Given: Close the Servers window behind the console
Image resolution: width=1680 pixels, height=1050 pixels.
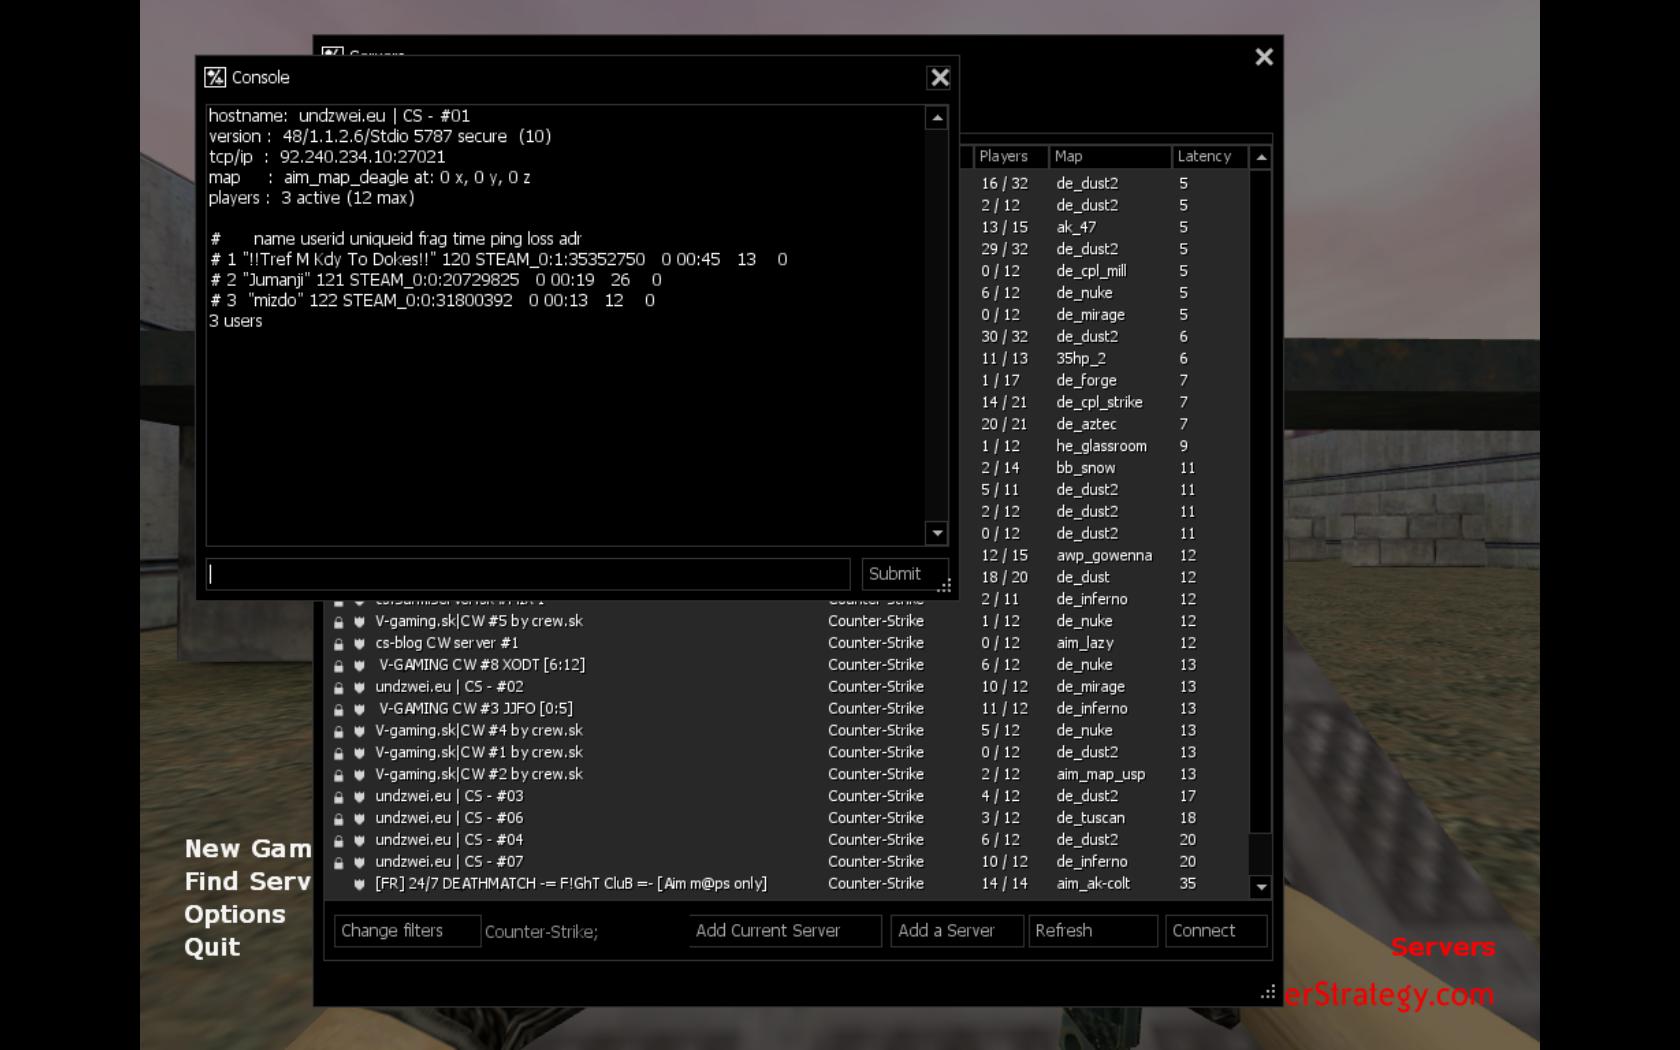Looking at the screenshot, I should 1264,57.
